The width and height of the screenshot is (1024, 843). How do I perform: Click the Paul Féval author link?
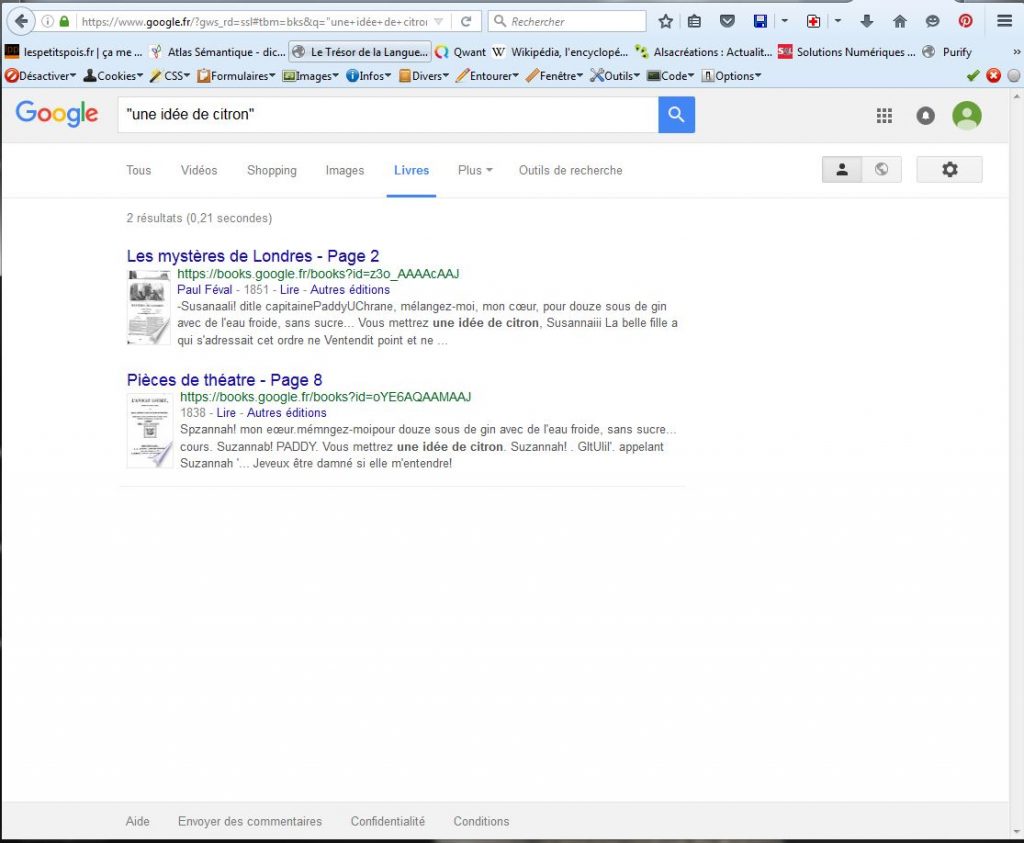[x=204, y=290]
